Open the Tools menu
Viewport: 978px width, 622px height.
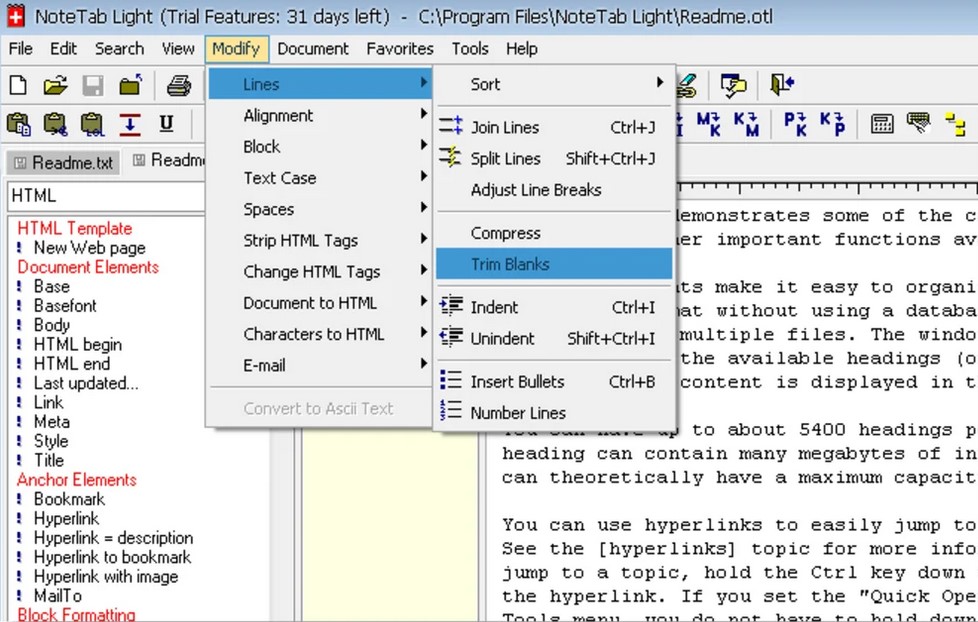click(470, 49)
